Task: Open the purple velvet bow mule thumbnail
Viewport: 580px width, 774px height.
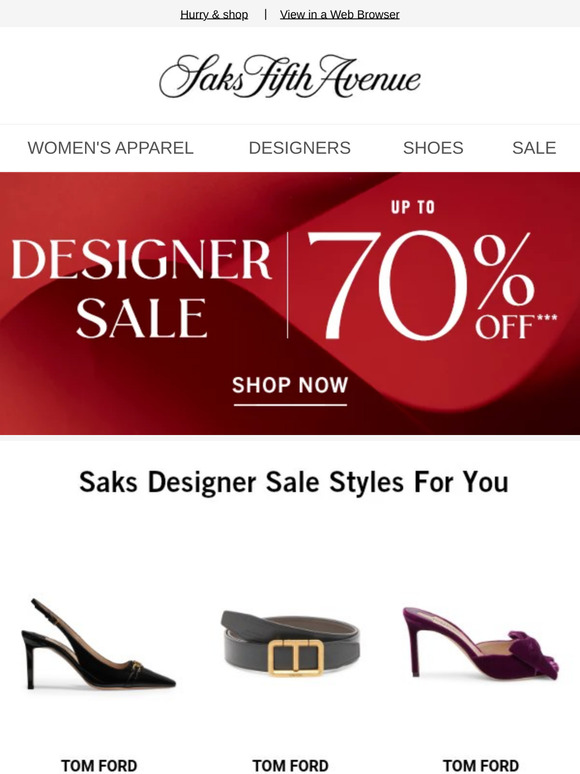Action: (x=481, y=642)
